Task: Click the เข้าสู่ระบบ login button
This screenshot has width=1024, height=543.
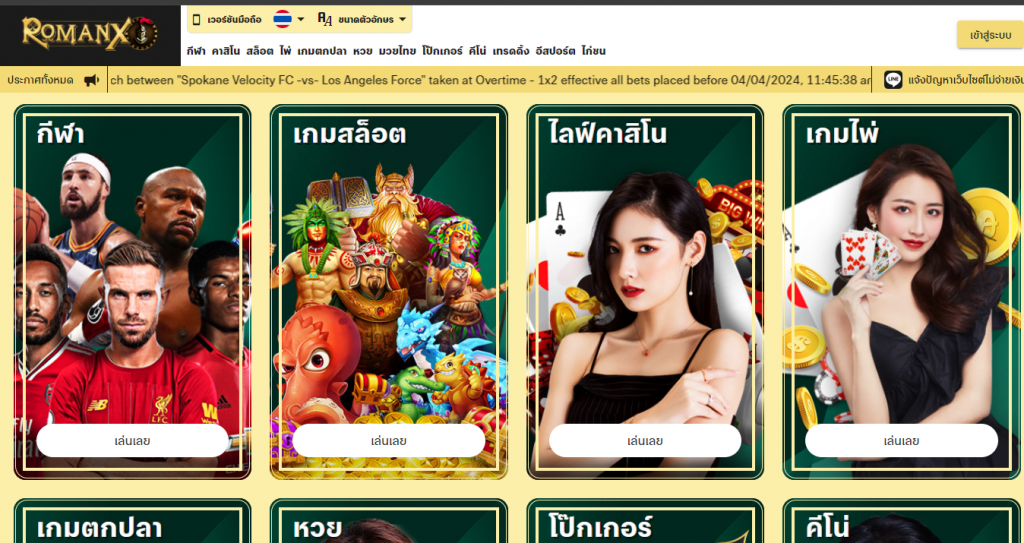Action: point(990,35)
